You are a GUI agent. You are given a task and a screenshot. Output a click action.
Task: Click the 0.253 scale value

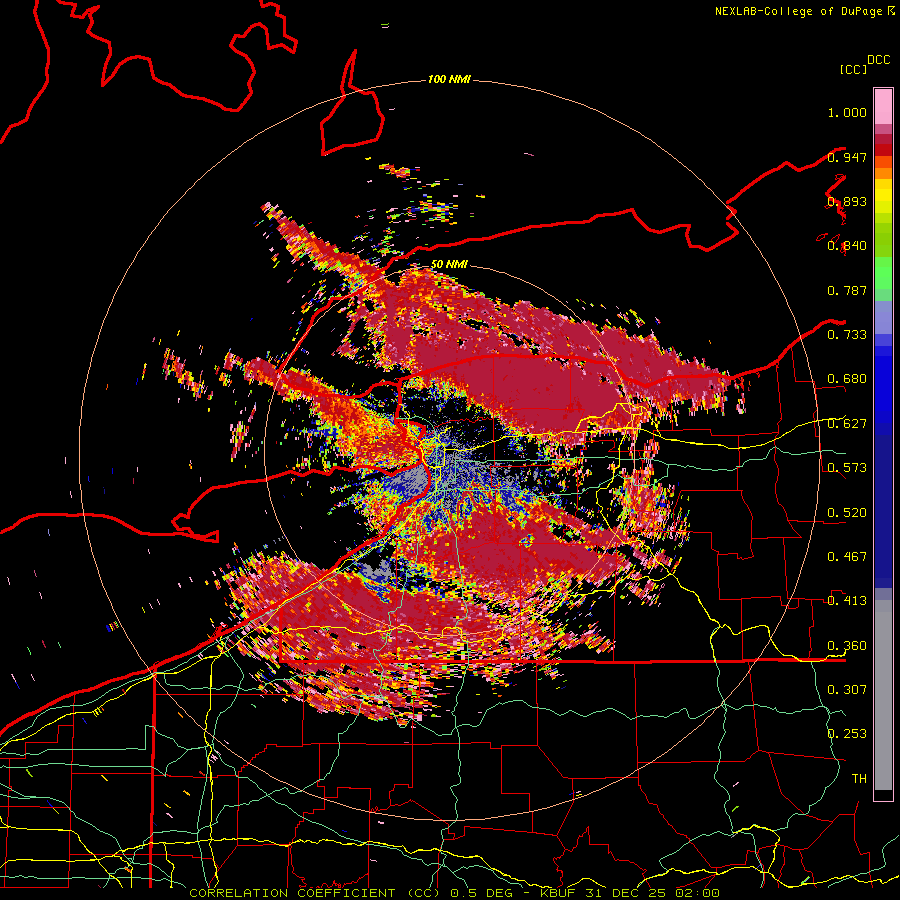(x=847, y=734)
